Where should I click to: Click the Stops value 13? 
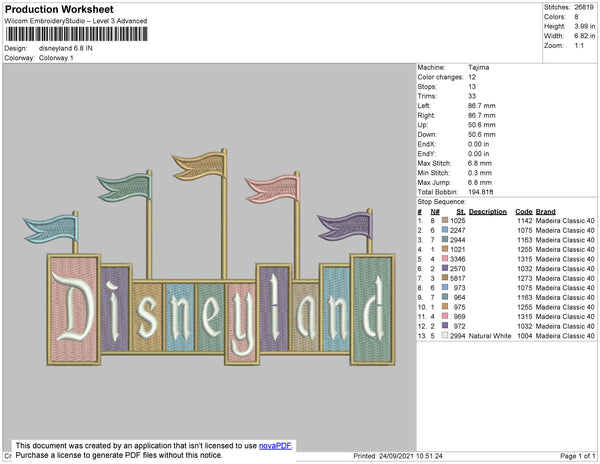[x=472, y=86]
